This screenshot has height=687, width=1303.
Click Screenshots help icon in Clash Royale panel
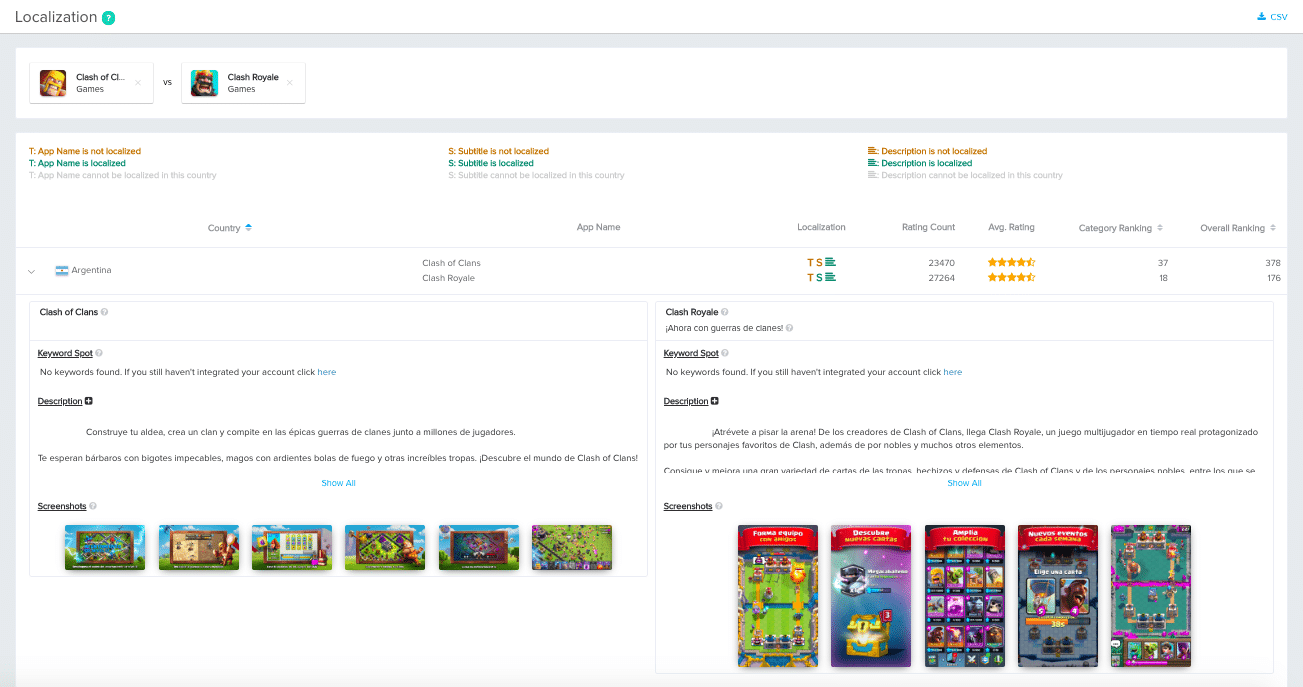coord(719,506)
